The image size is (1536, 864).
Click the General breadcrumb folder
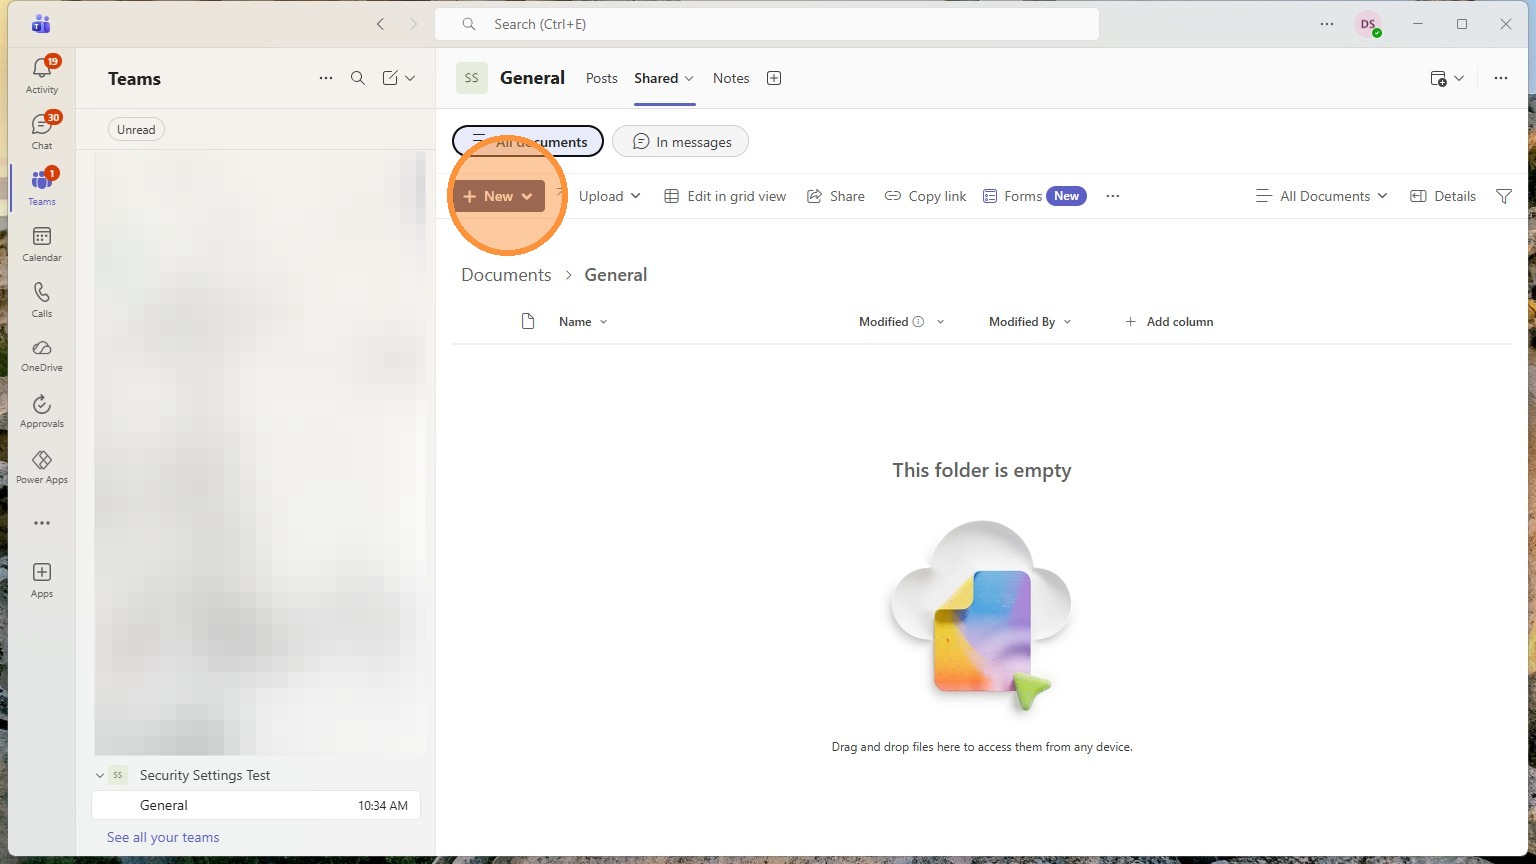point(616,275)
